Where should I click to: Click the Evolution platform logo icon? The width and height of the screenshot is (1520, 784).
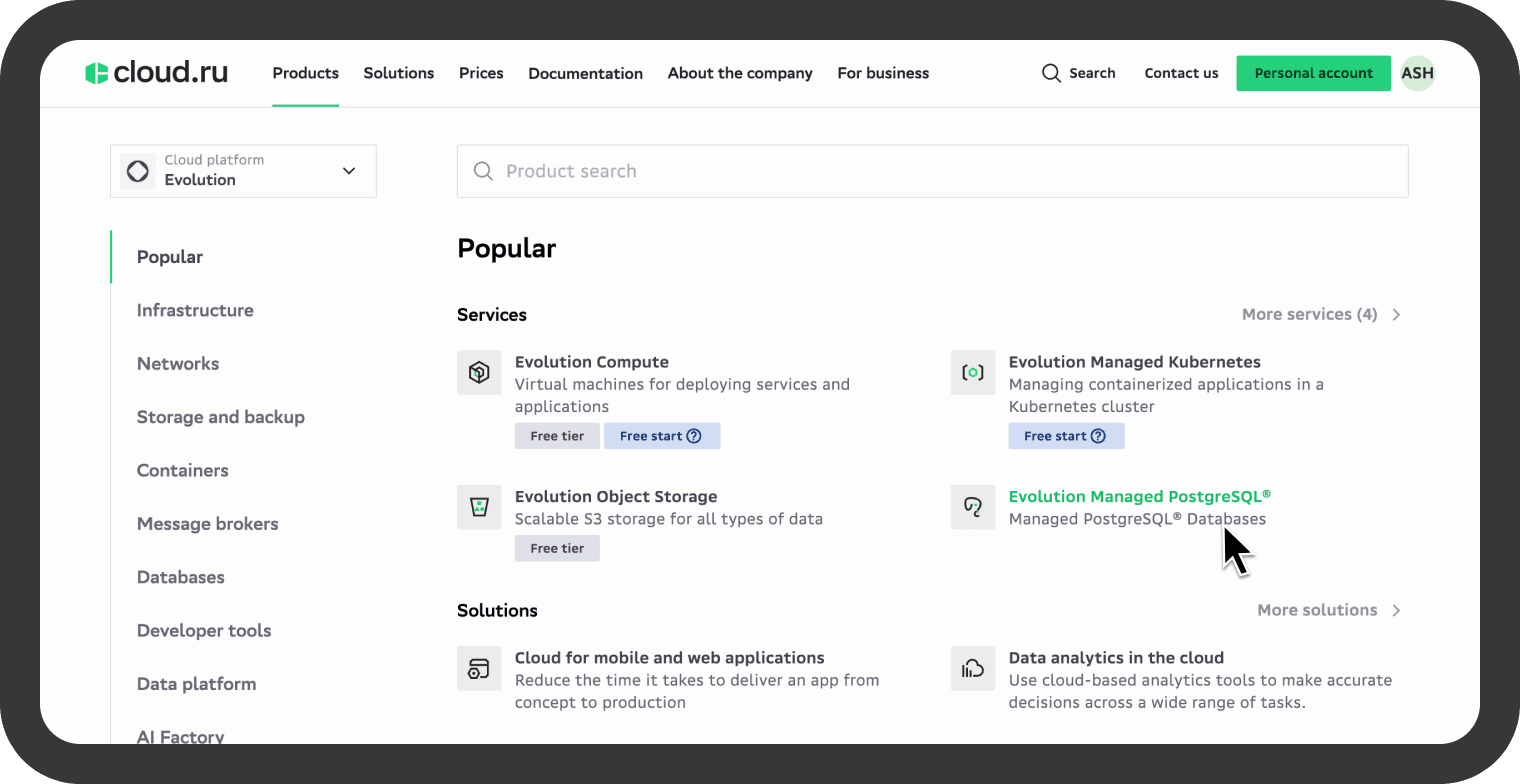point(138,171)
